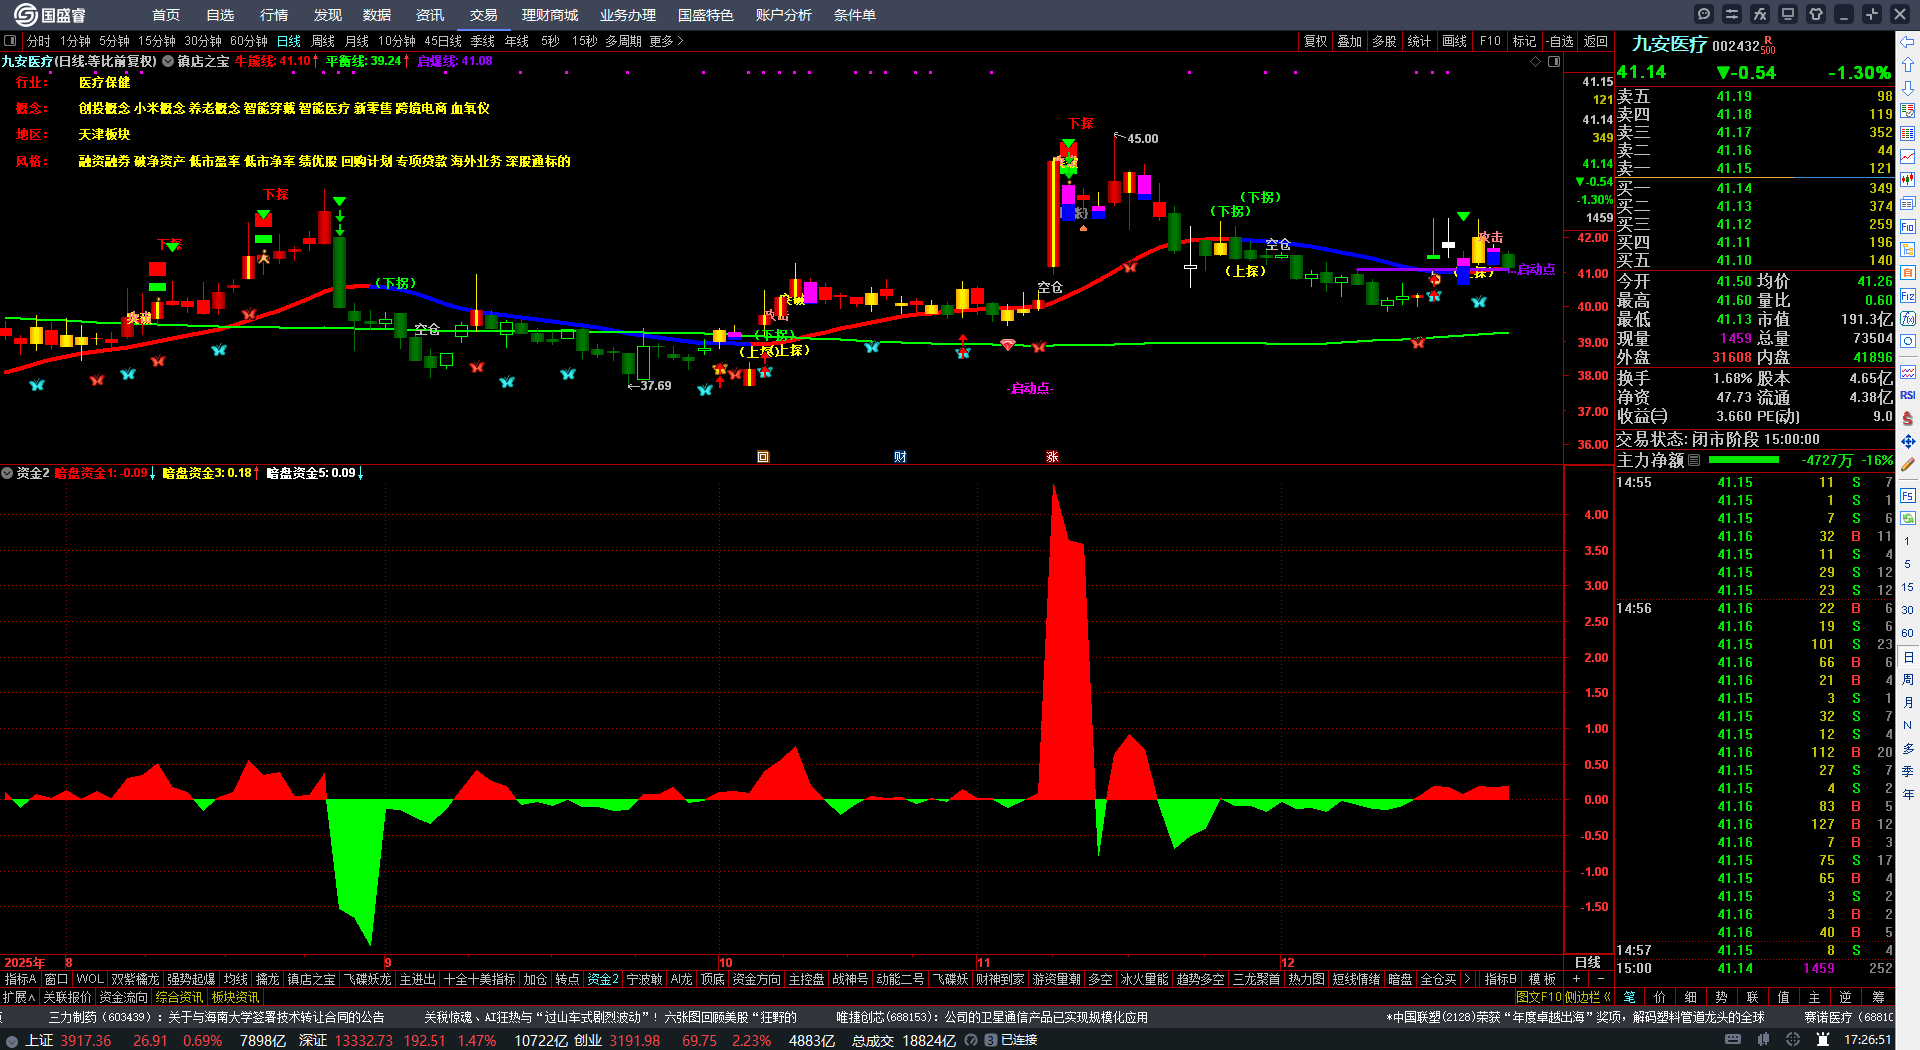Click the pencil drawing icon in right sidebar
This screenshot has width=1920, height=1050.
[x=1908, y=464]
